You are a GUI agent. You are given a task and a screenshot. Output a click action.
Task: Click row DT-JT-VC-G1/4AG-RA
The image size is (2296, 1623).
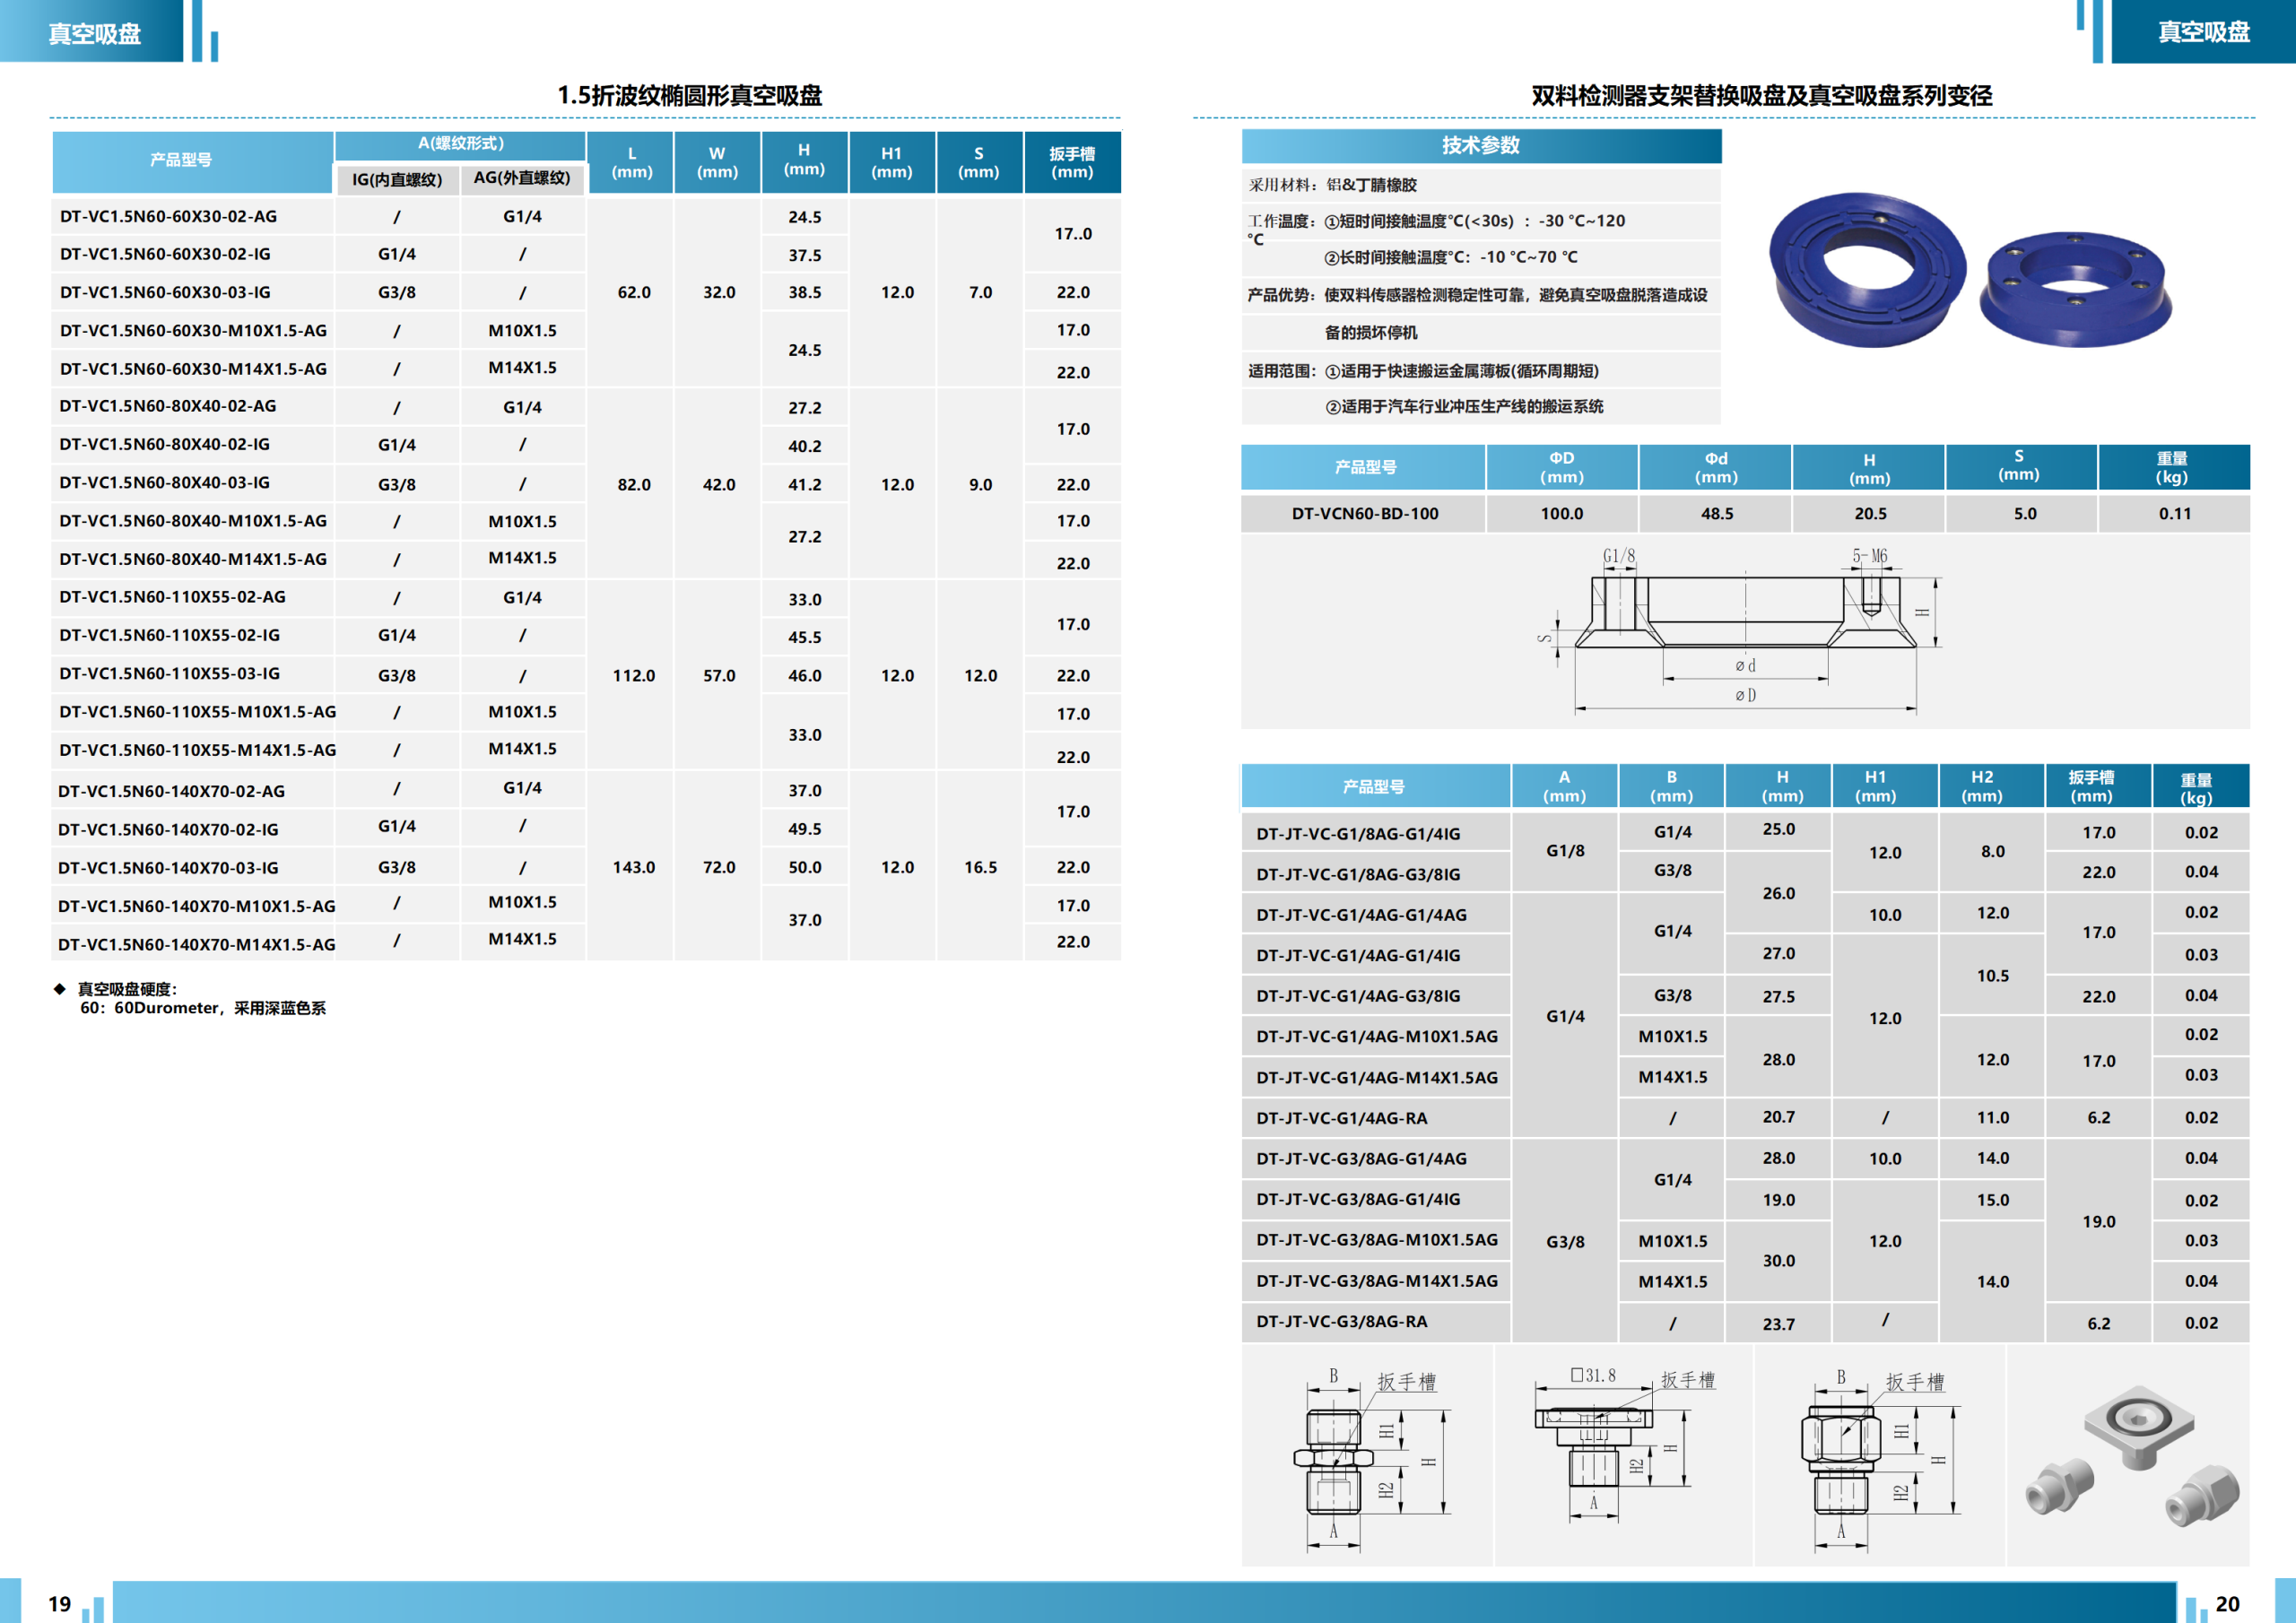[x=1745, y=1118]
